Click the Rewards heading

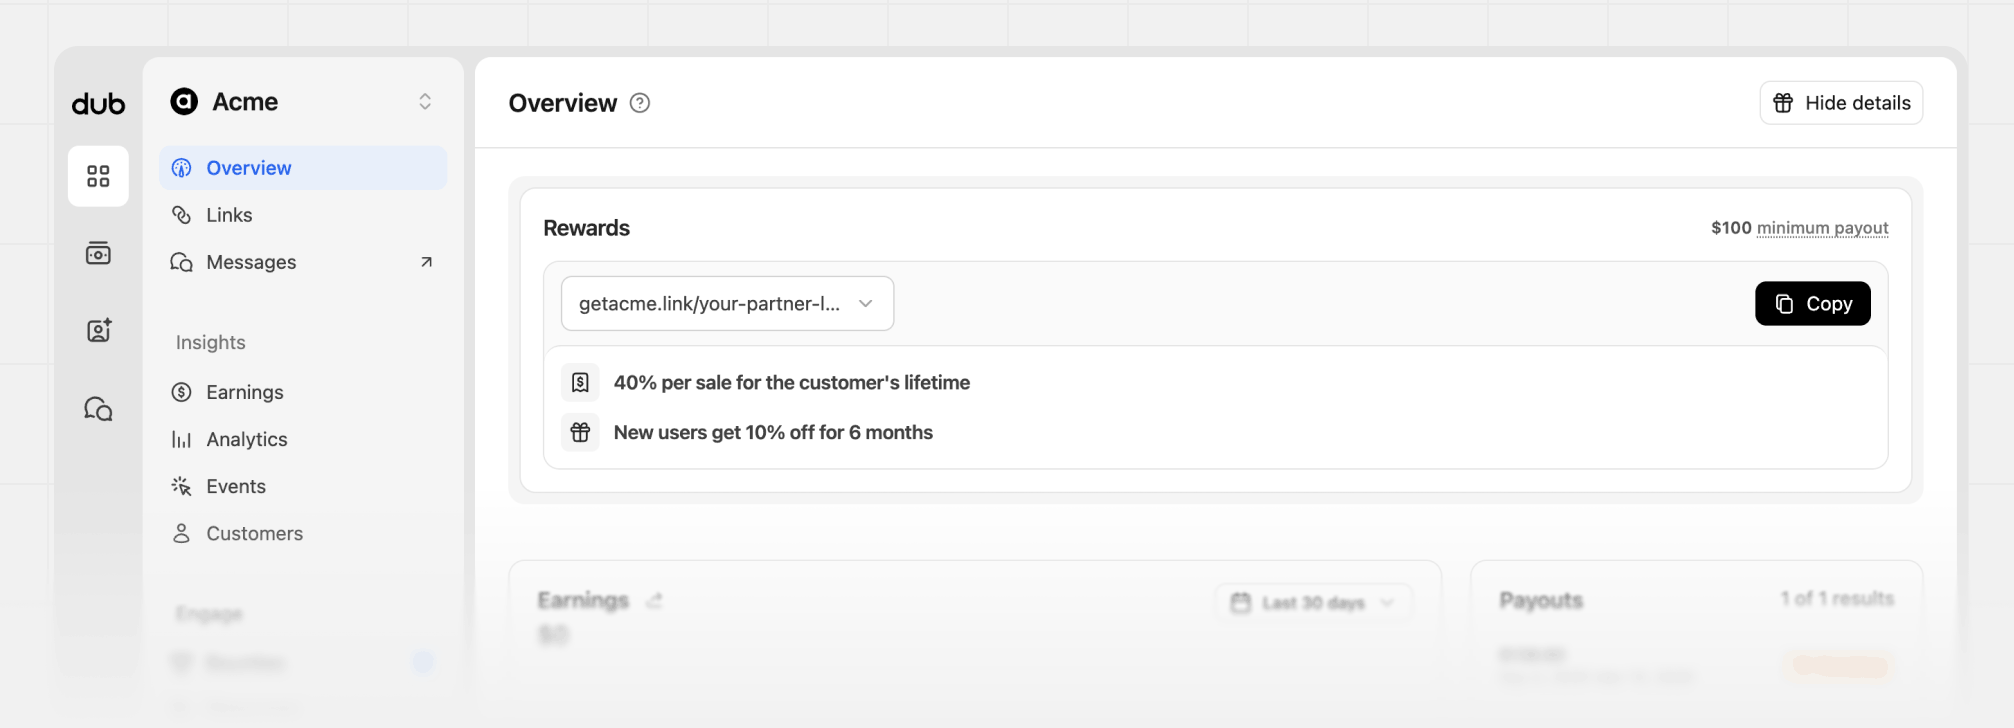point(587,228)
